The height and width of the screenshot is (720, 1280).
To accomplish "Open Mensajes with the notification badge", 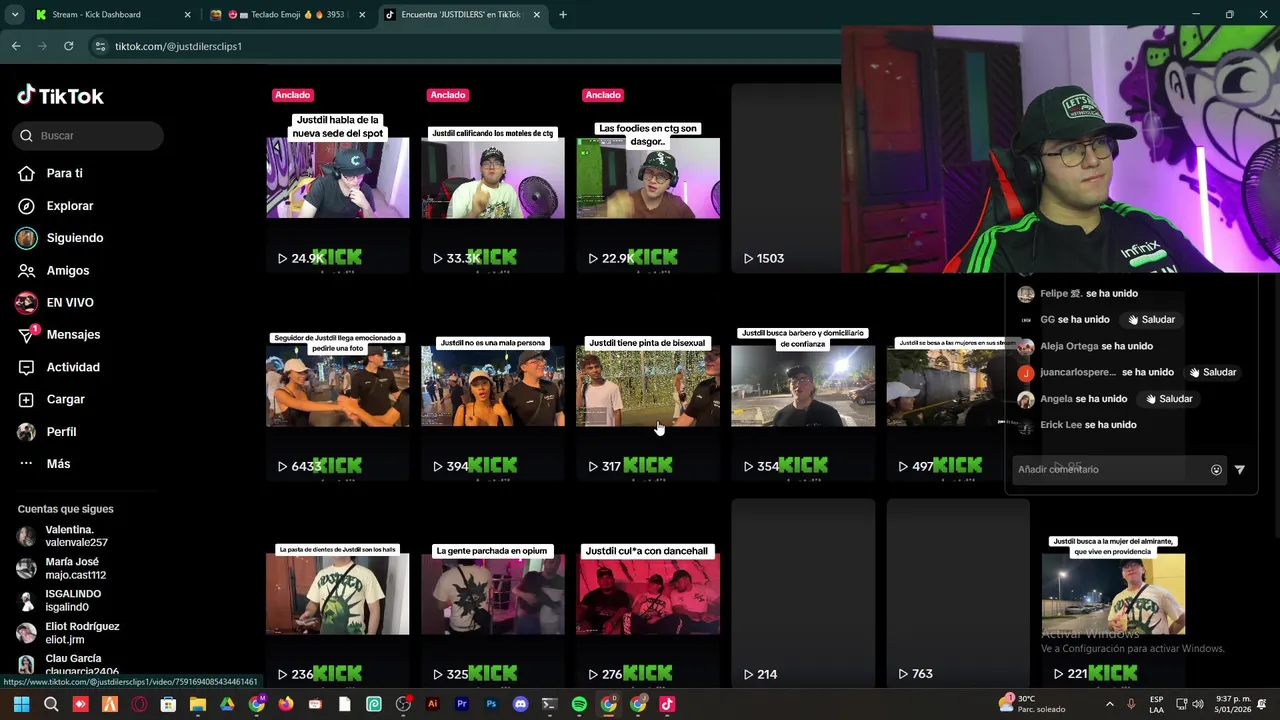I will pos(58,335).
